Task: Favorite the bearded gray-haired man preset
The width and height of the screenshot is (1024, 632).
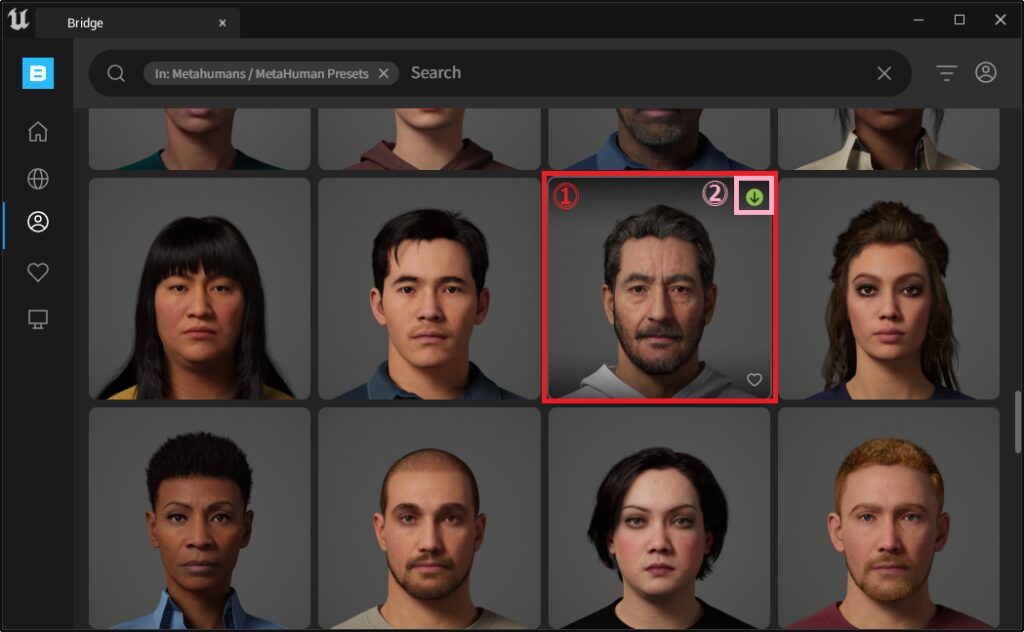Action: (754, 379)
